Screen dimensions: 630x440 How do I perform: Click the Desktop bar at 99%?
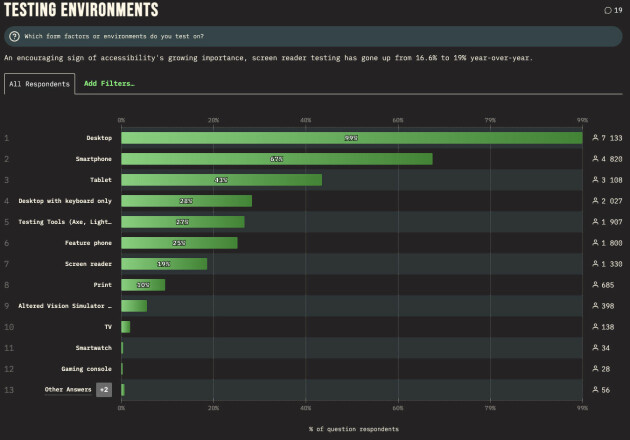[x=352, y=138]
